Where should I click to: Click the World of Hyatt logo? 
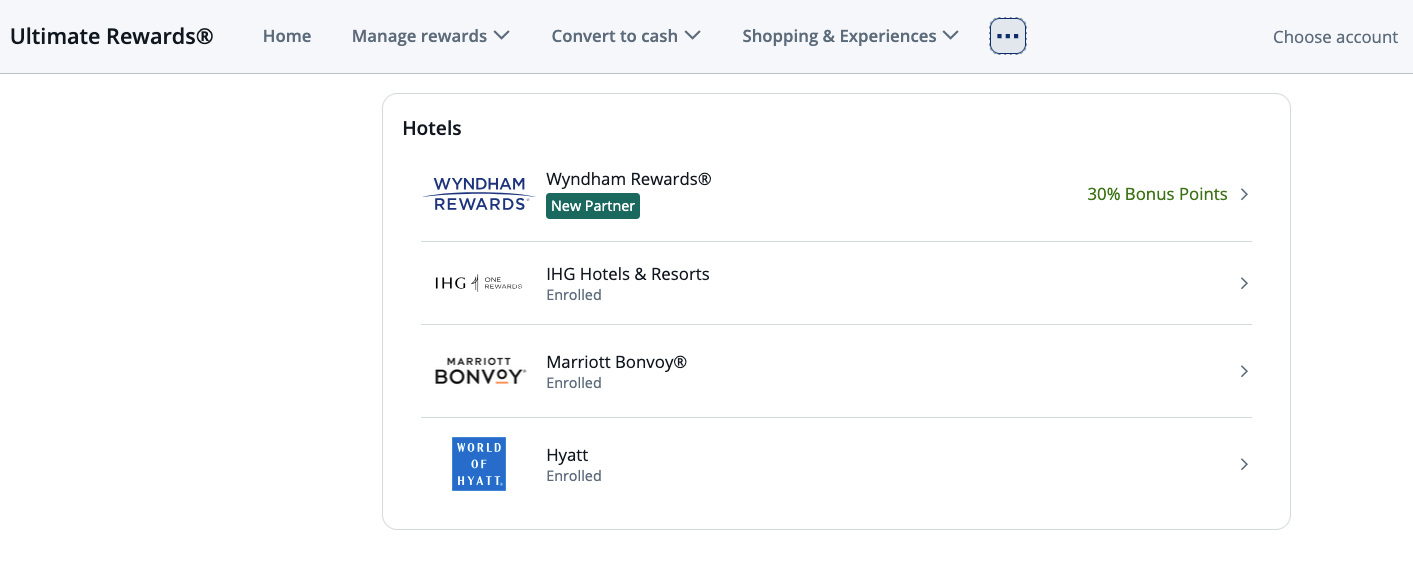(x=479, y=464)
